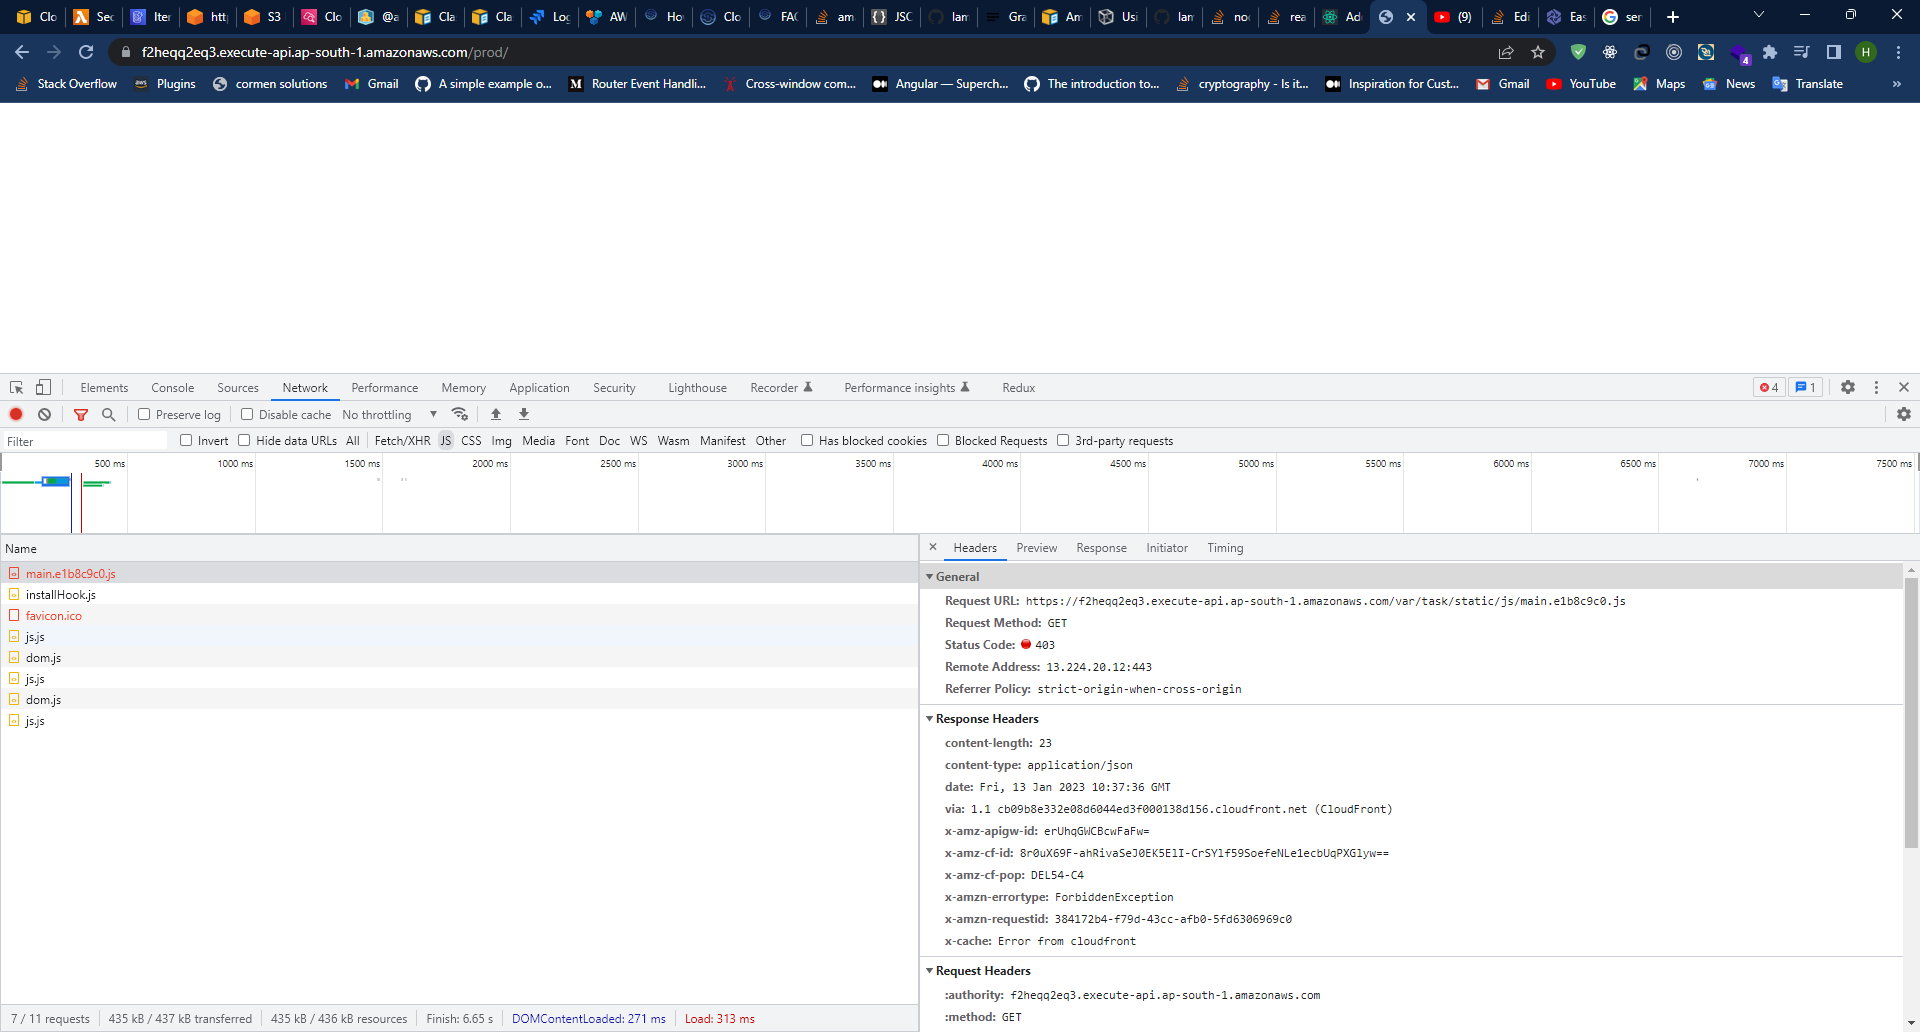The height and width of the screenshot is (1032, 1920).
Task: Filter requests by Img type
Action: coord(501,440)
